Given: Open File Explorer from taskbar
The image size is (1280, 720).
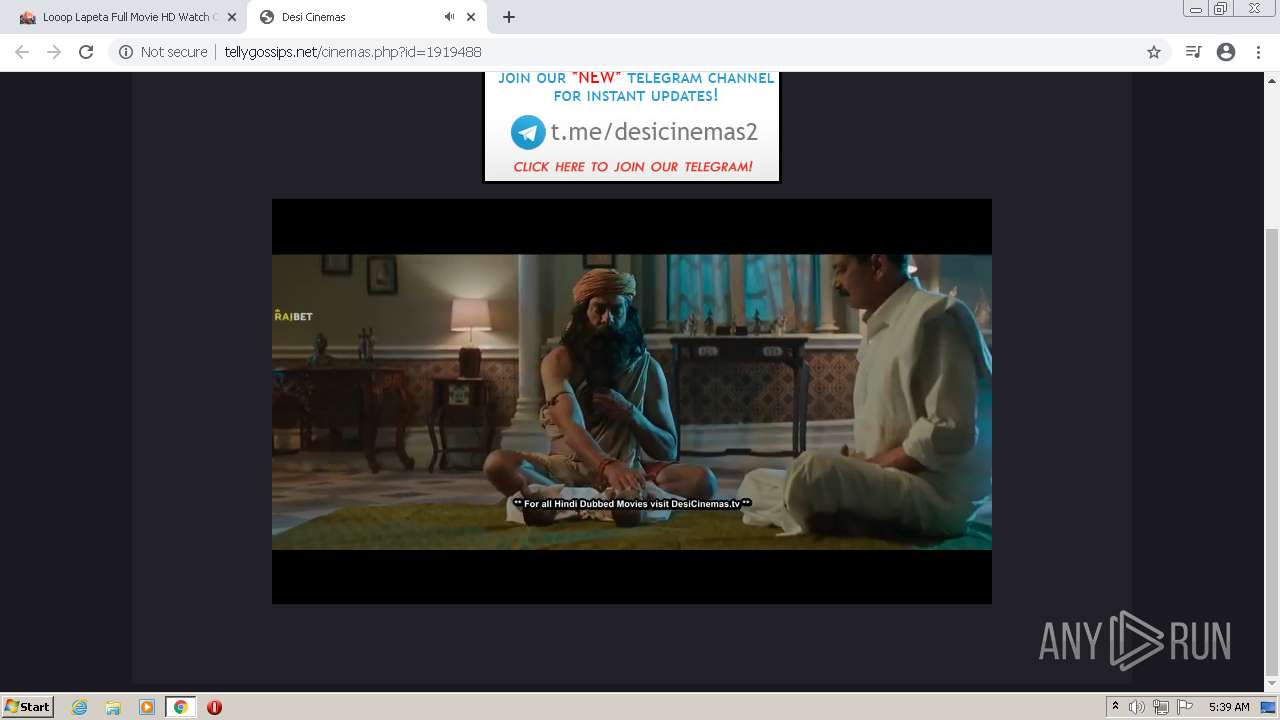Looking at the screenshot, I should click(113, 707).
